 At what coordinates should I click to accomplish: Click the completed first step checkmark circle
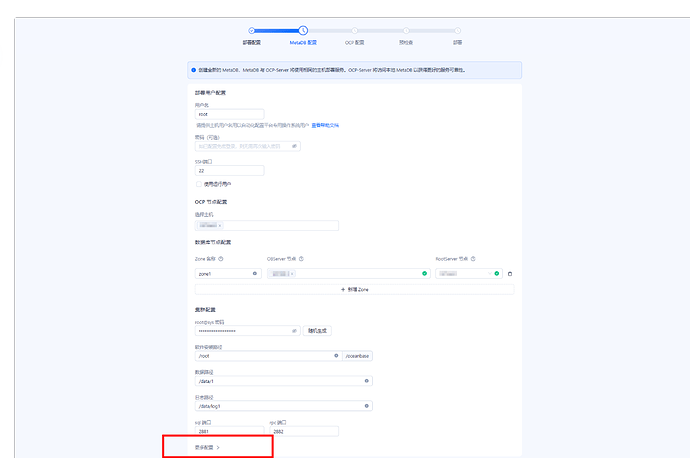pos(251,30)
